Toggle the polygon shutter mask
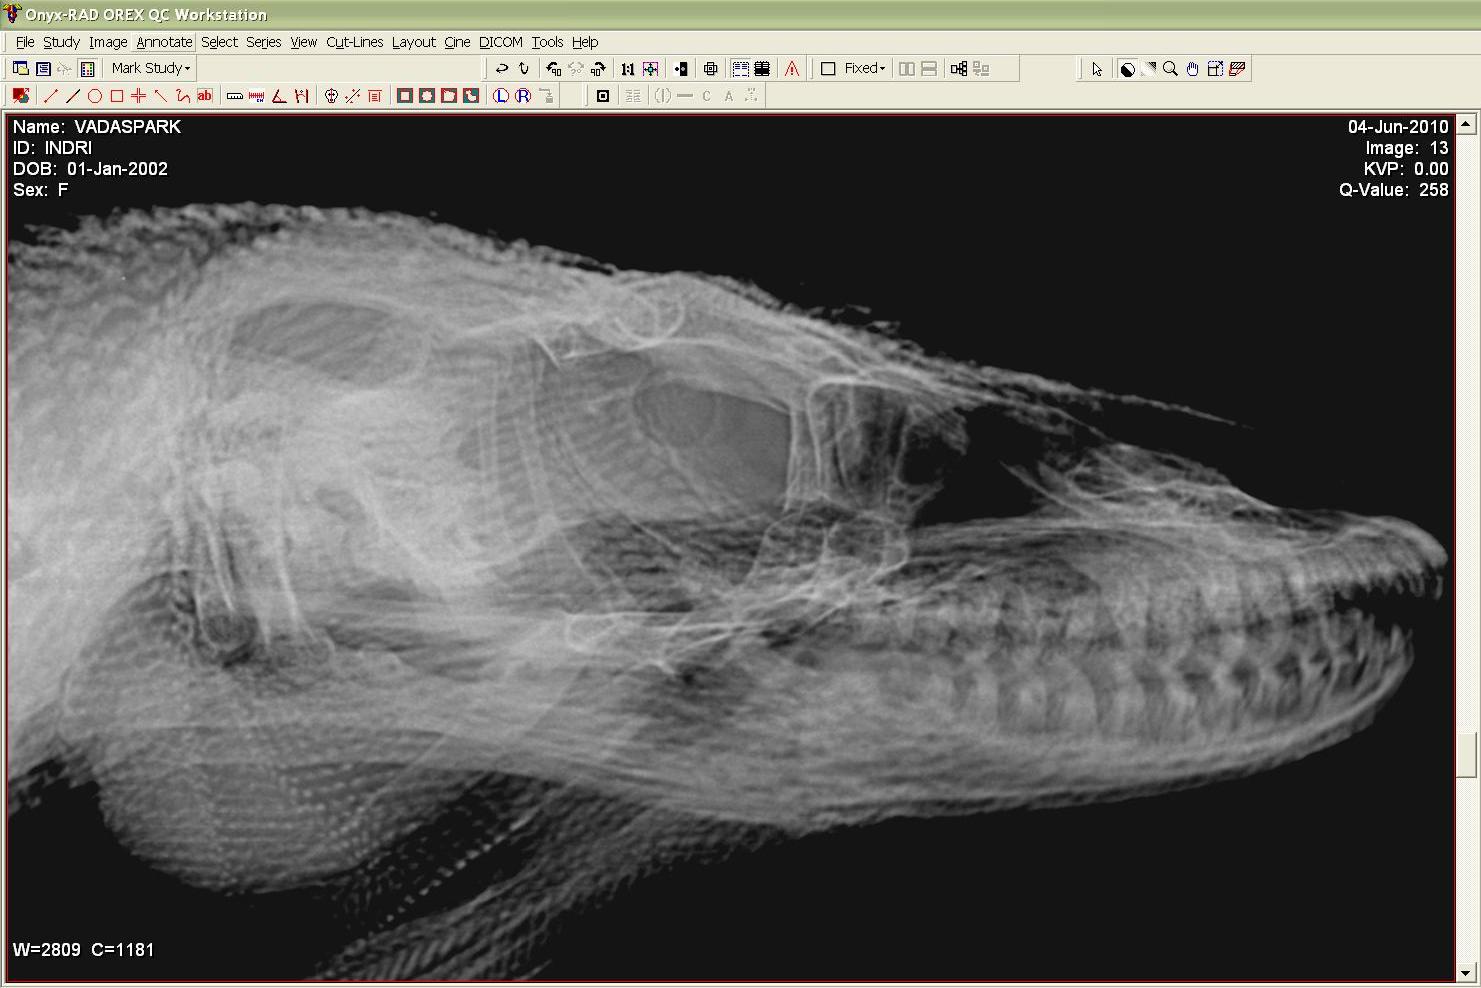Screen dimensions: 1481x988 449,96
